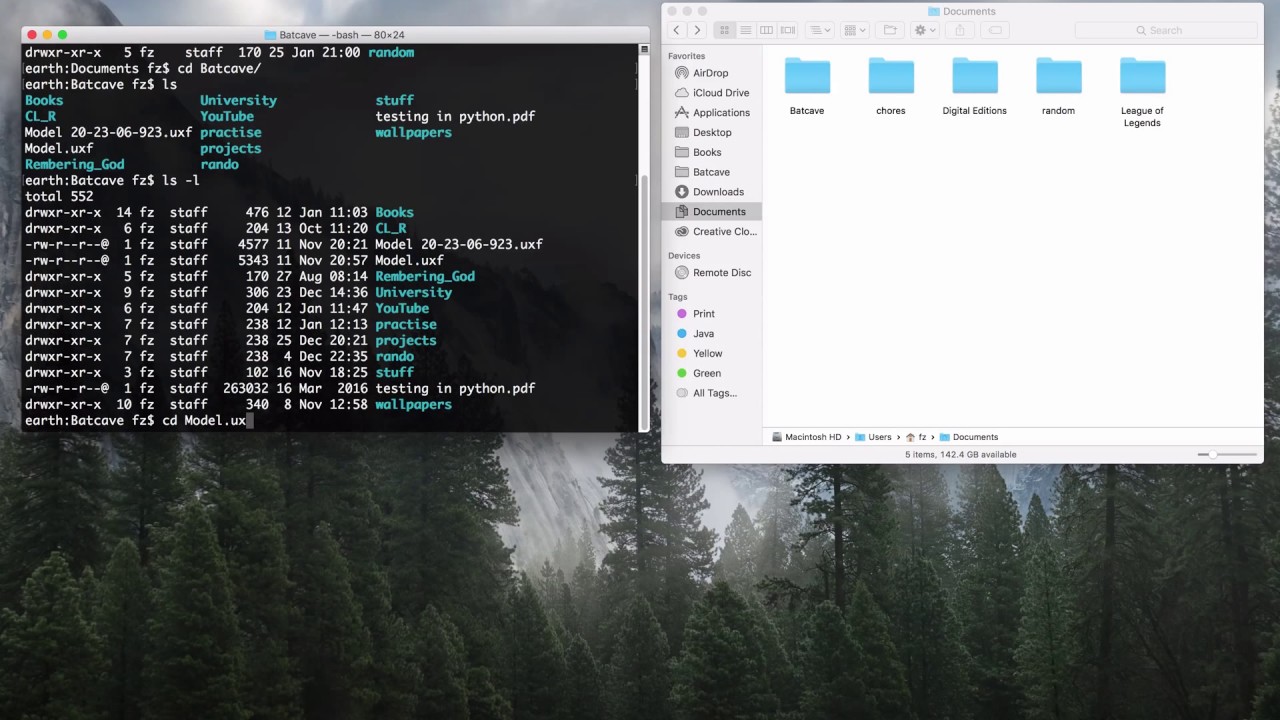Click fz home folder in path bar

coord(916,437)
